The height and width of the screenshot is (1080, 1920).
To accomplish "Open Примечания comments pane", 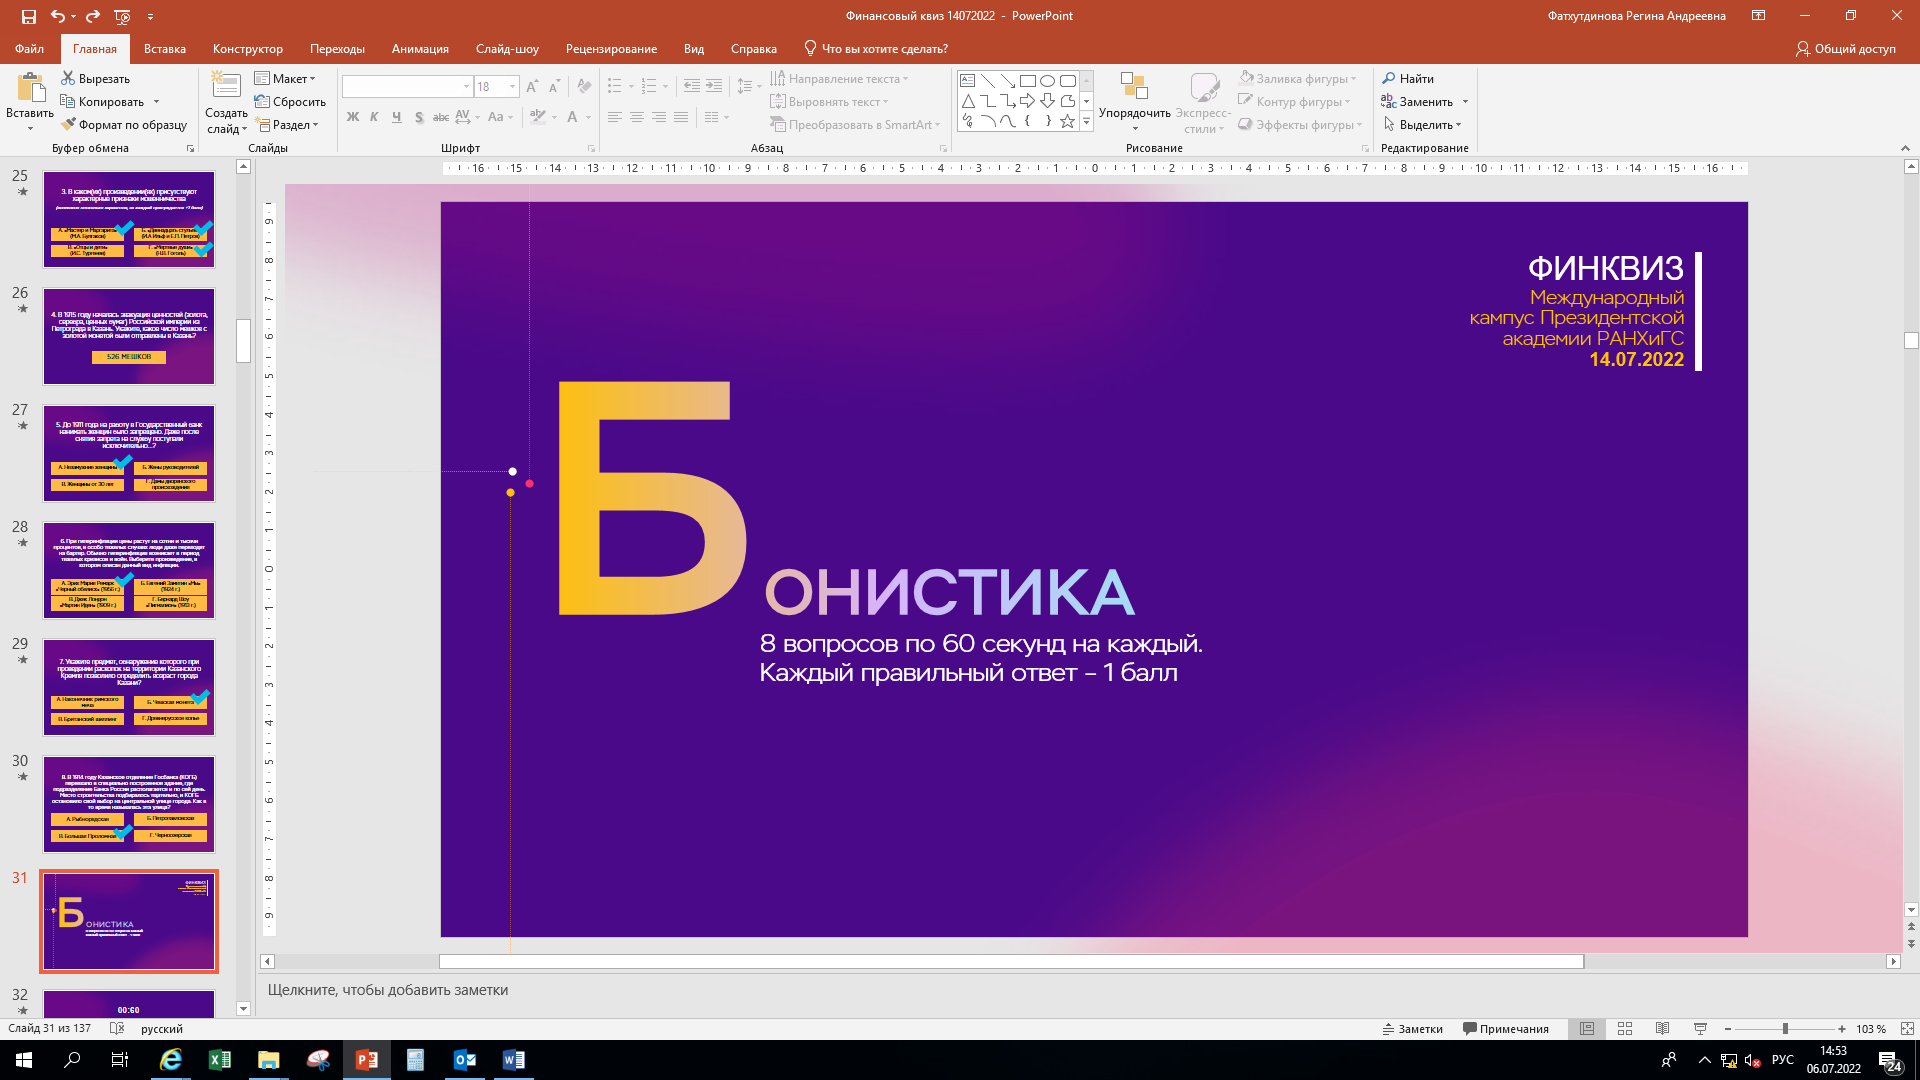I will click(x=1506, y=1029).
